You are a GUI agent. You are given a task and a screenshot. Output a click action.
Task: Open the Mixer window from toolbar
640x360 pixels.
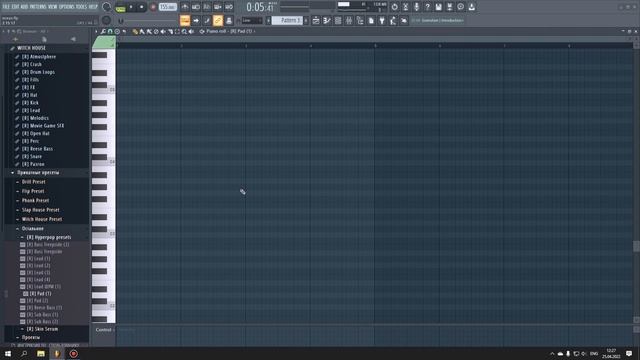pos(349,20)
